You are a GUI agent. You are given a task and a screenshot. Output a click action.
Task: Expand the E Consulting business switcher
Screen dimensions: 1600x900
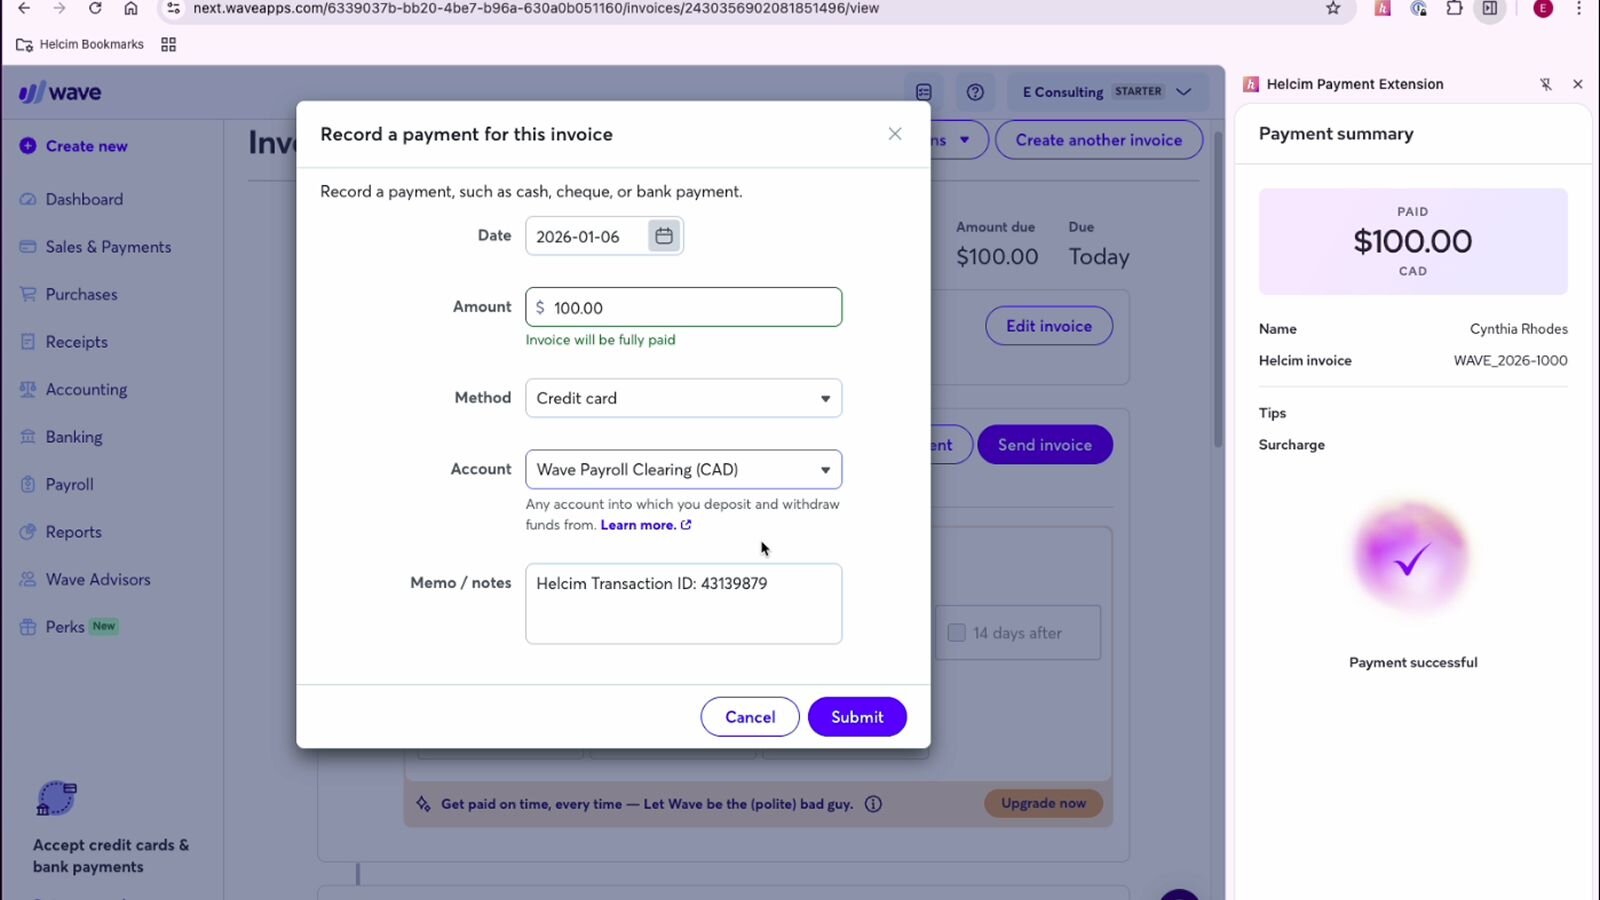[x=1106, y=92]
